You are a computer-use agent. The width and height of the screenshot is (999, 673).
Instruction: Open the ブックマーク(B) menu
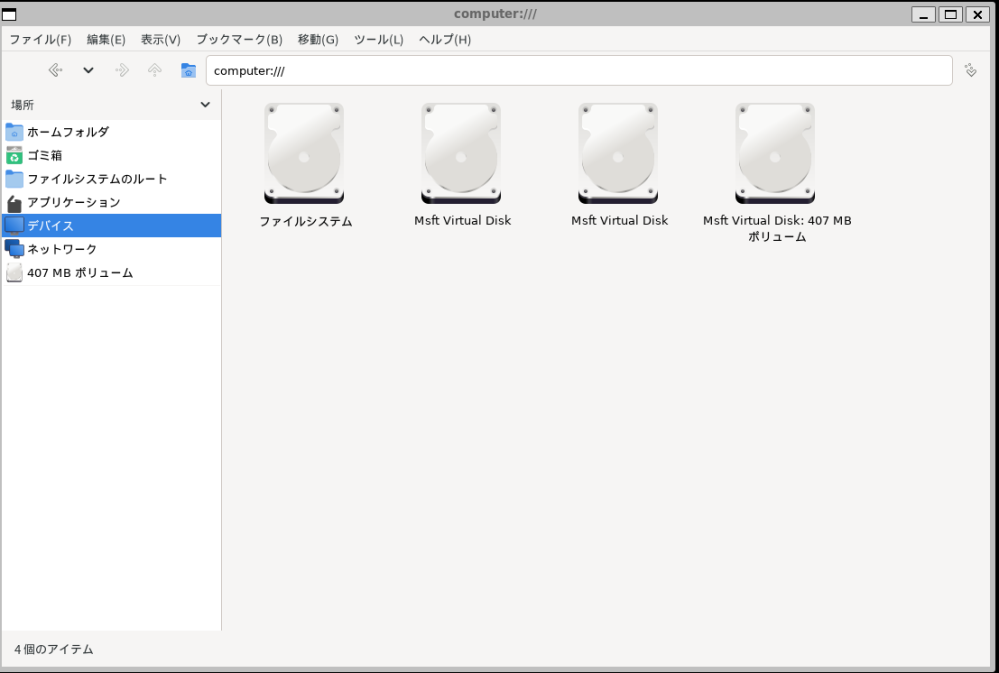(239, 39)
